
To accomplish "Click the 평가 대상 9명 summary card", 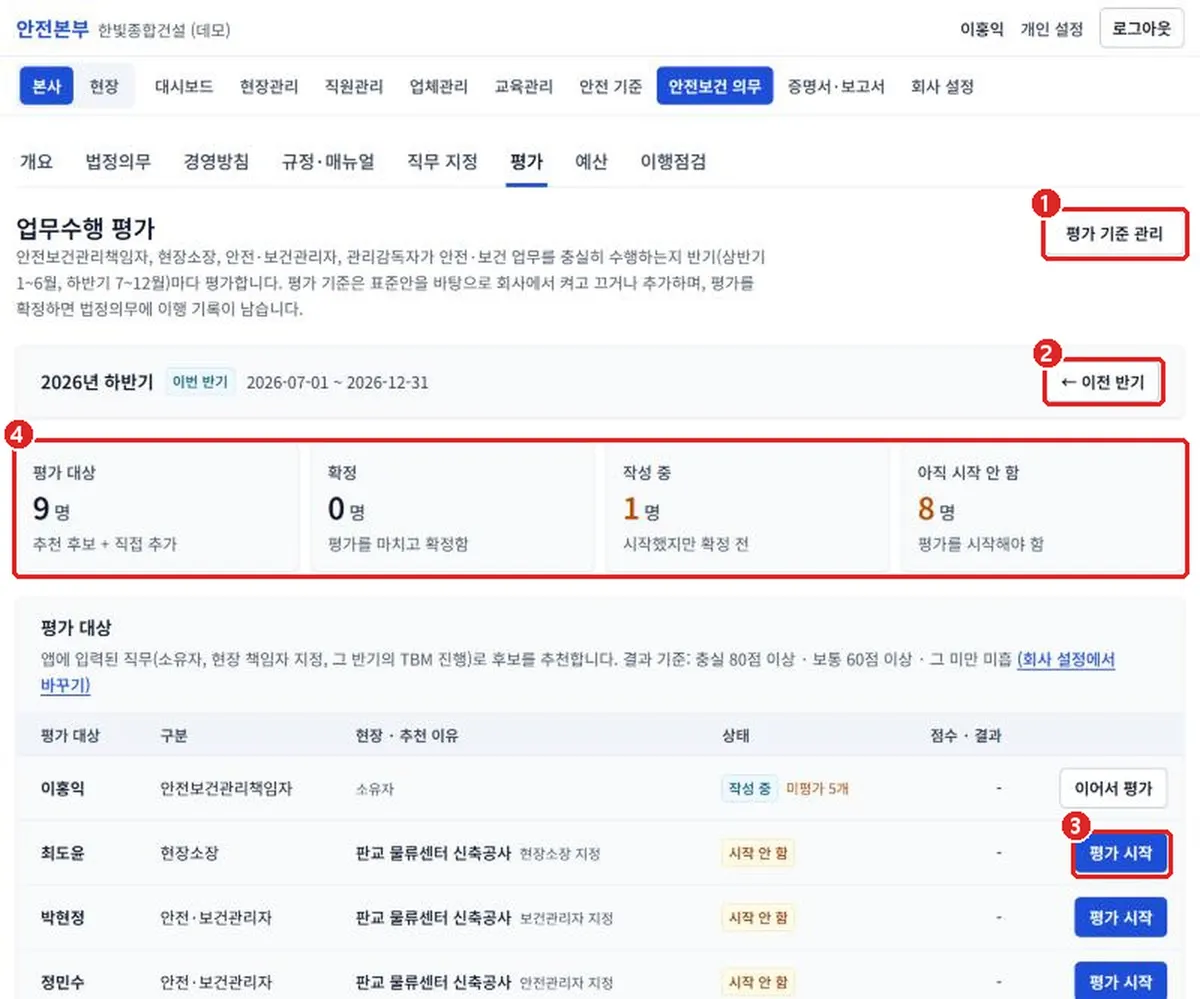I will coord(157,509).
